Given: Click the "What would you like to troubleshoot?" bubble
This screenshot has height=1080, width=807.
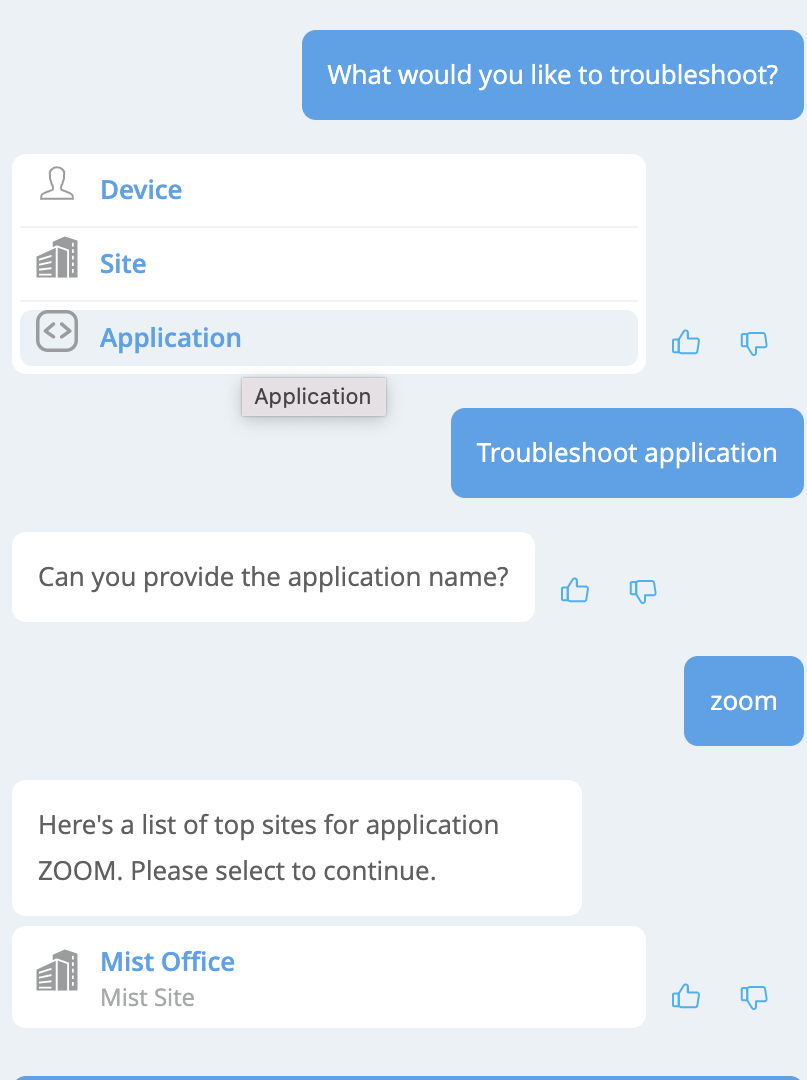Looking at the screenshot, I should click(552, 75).
